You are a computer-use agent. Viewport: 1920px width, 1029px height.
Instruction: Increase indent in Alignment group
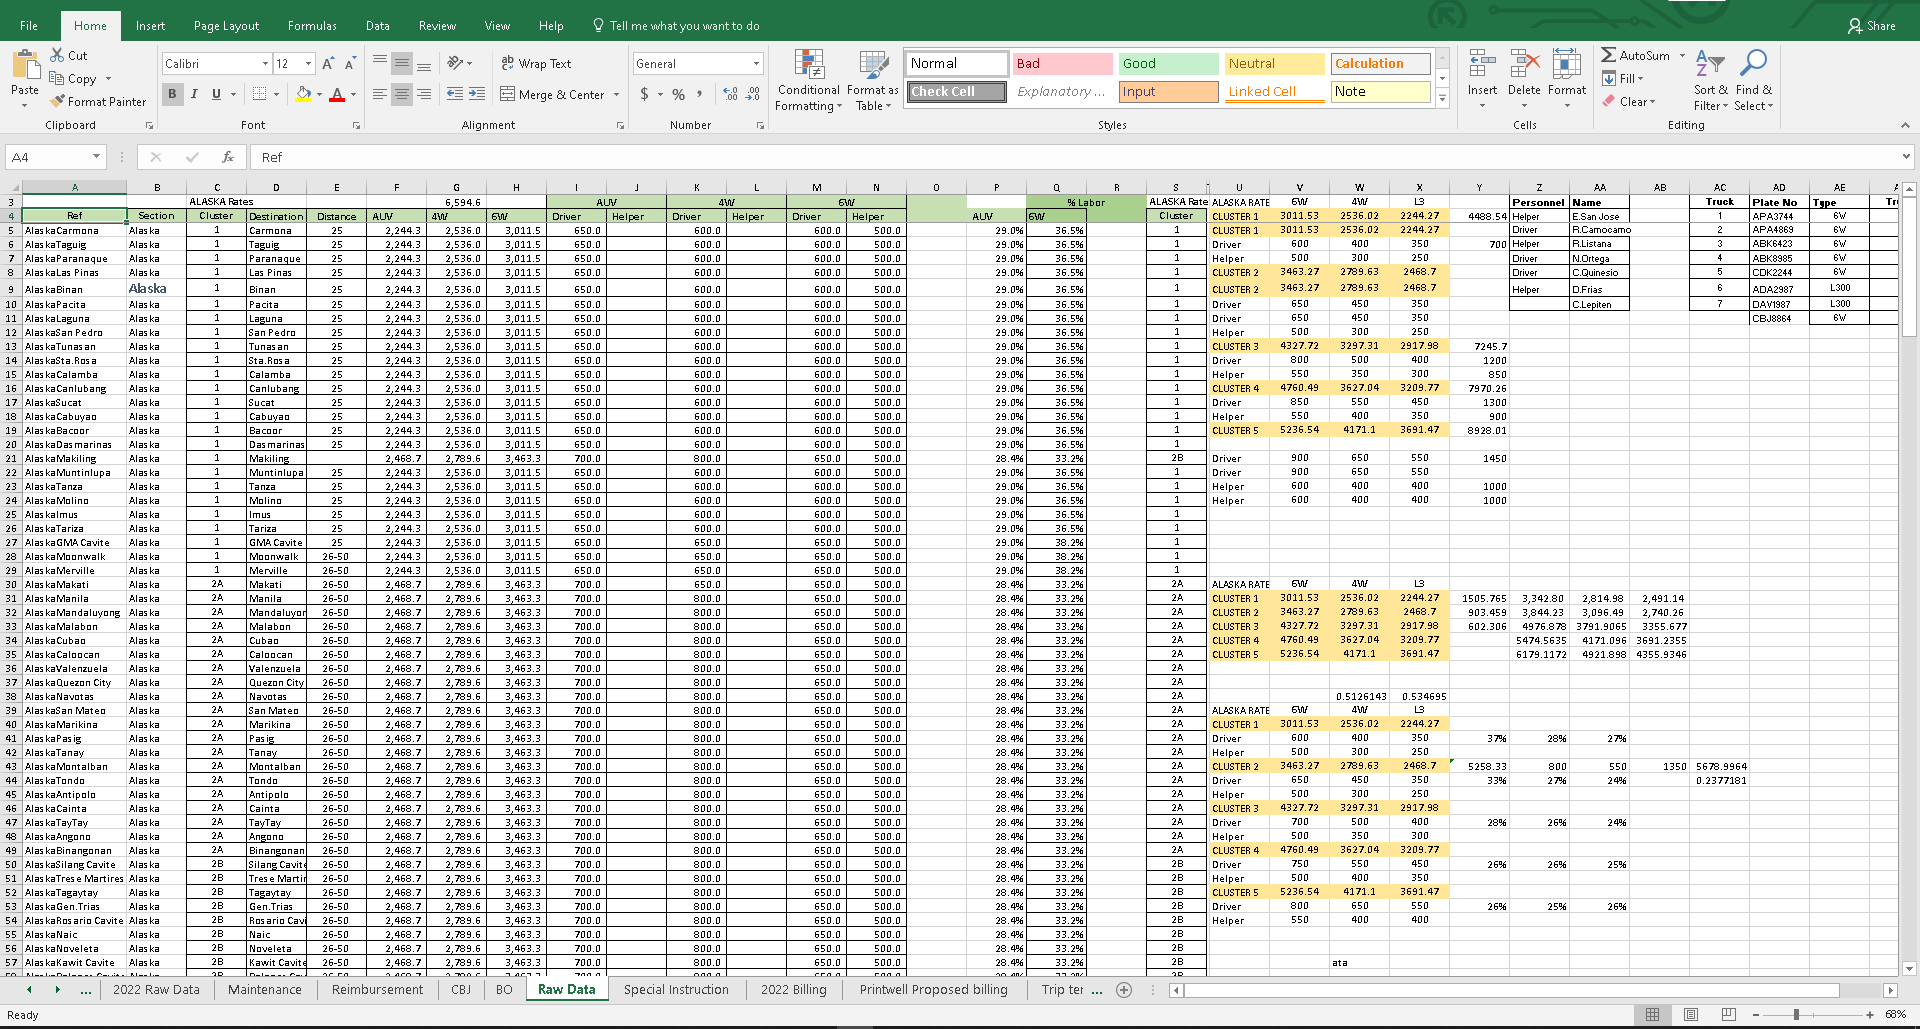[x=477, y=94]
